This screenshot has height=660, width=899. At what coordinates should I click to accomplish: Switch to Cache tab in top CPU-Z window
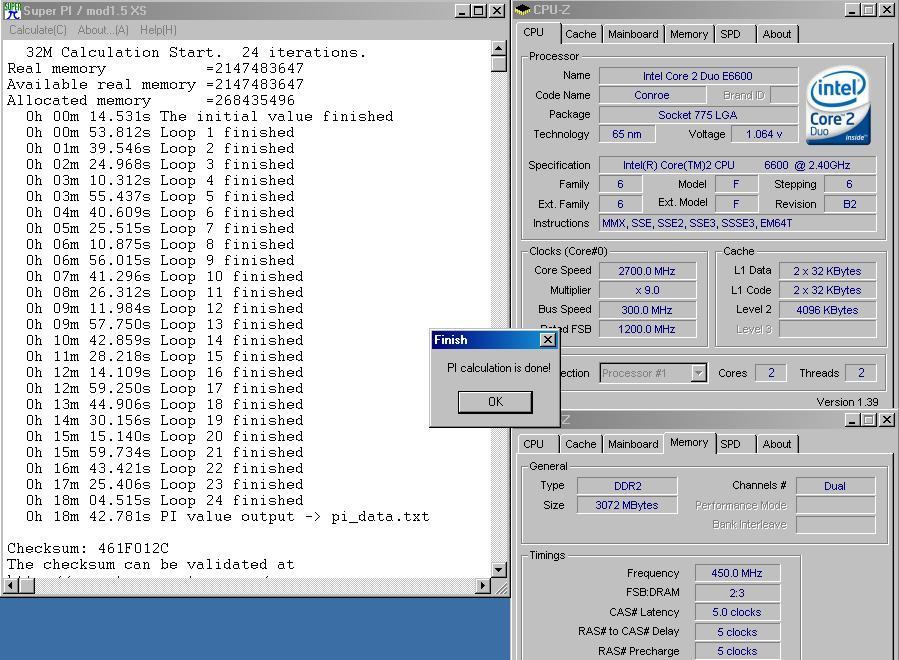coord(580,34)
